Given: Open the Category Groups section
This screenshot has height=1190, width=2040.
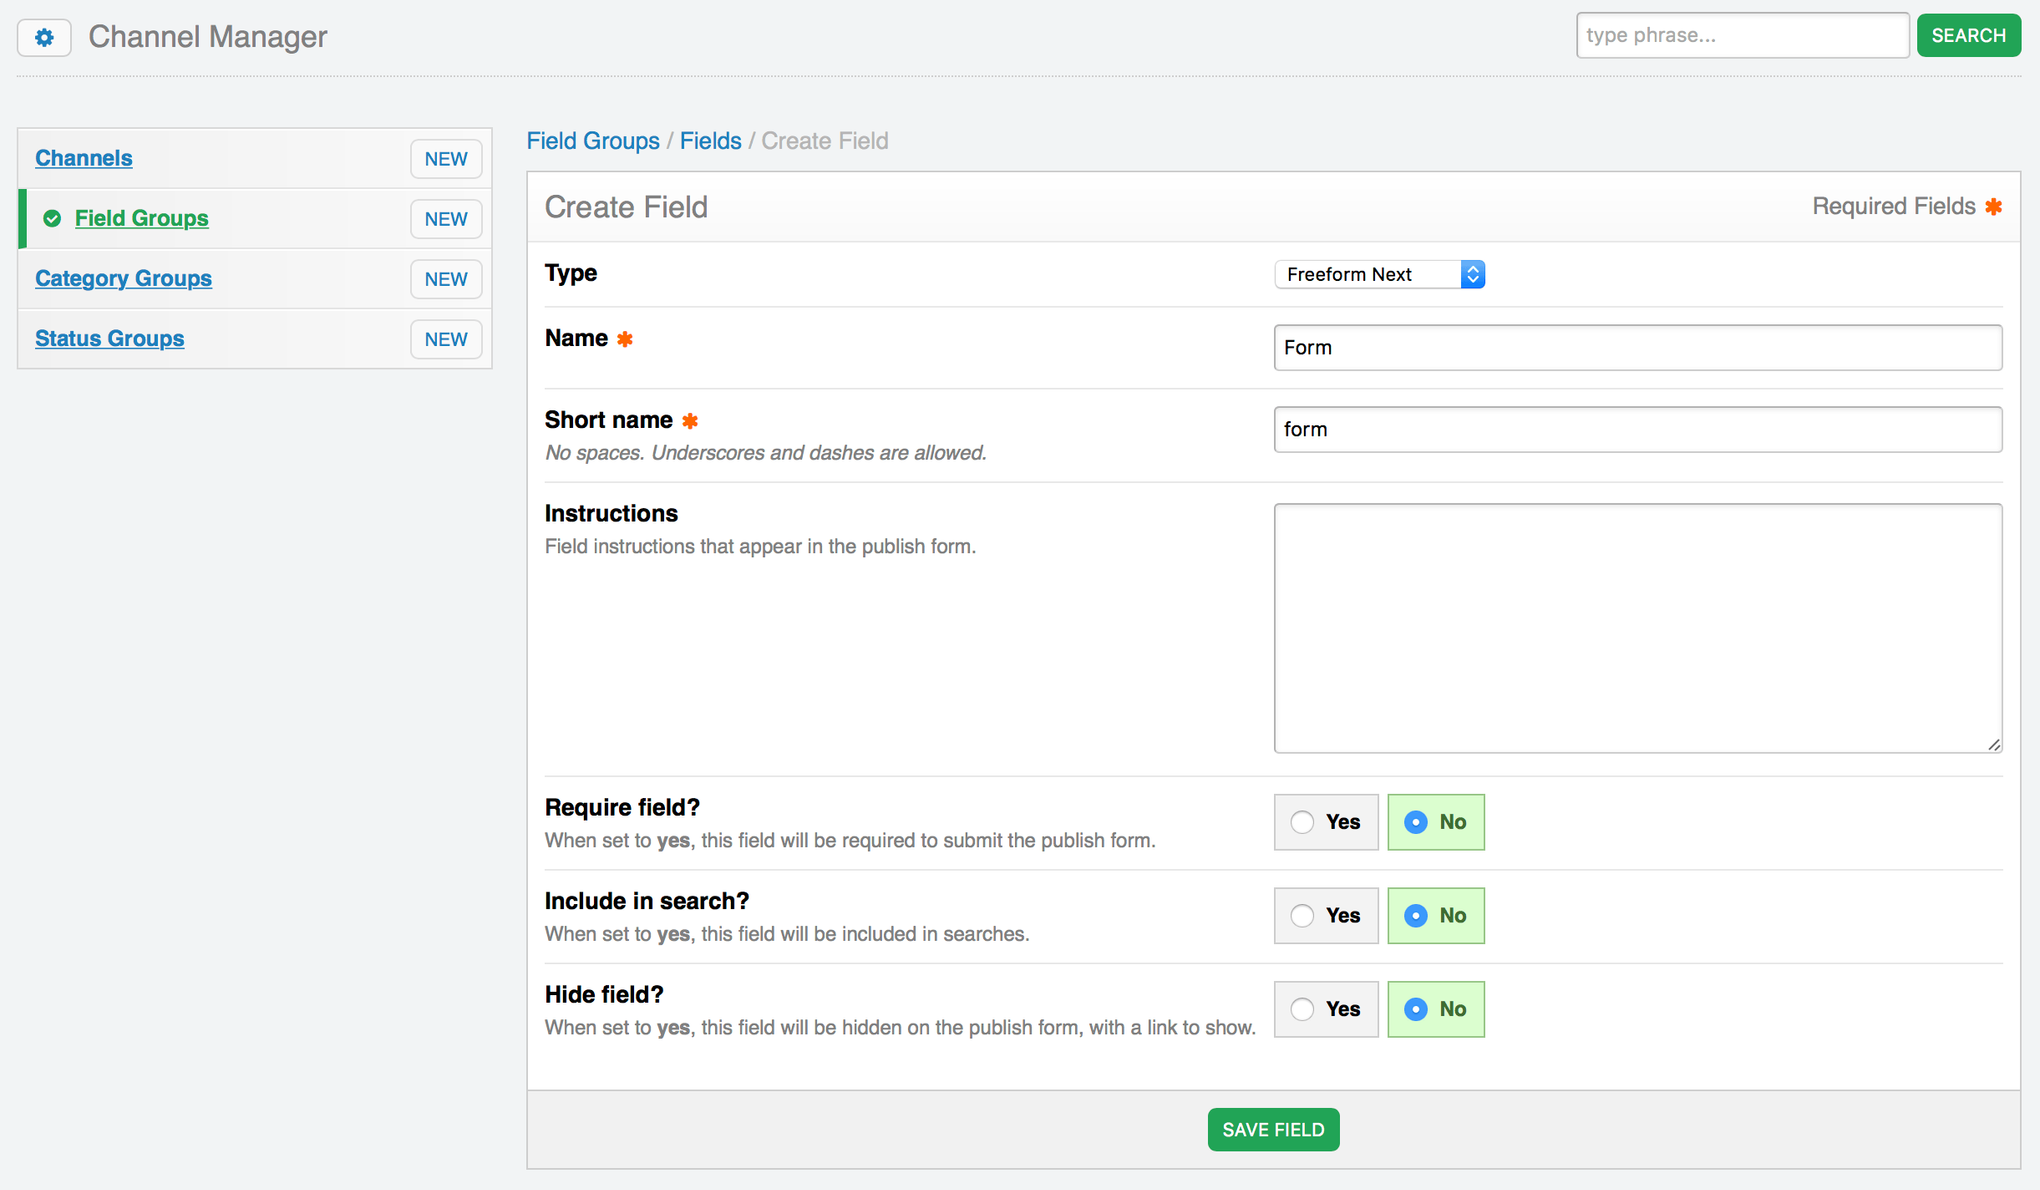Looking at the screenshot, I should pos(123,278).
